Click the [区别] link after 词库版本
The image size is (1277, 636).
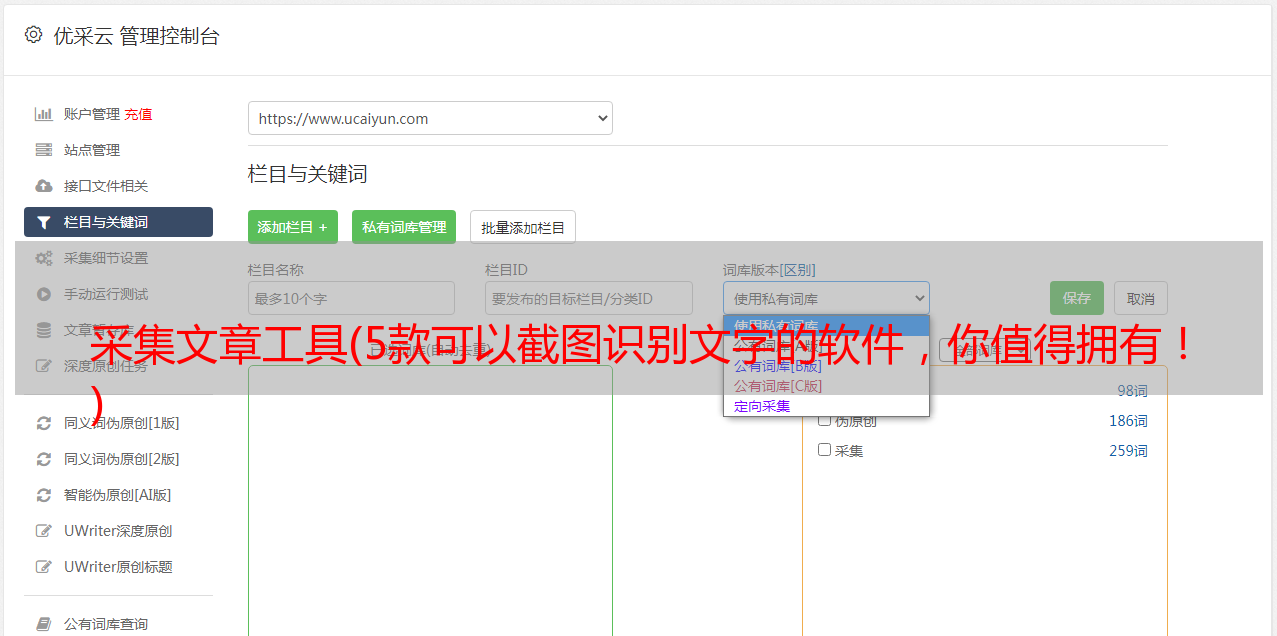[x=799, y=270]
